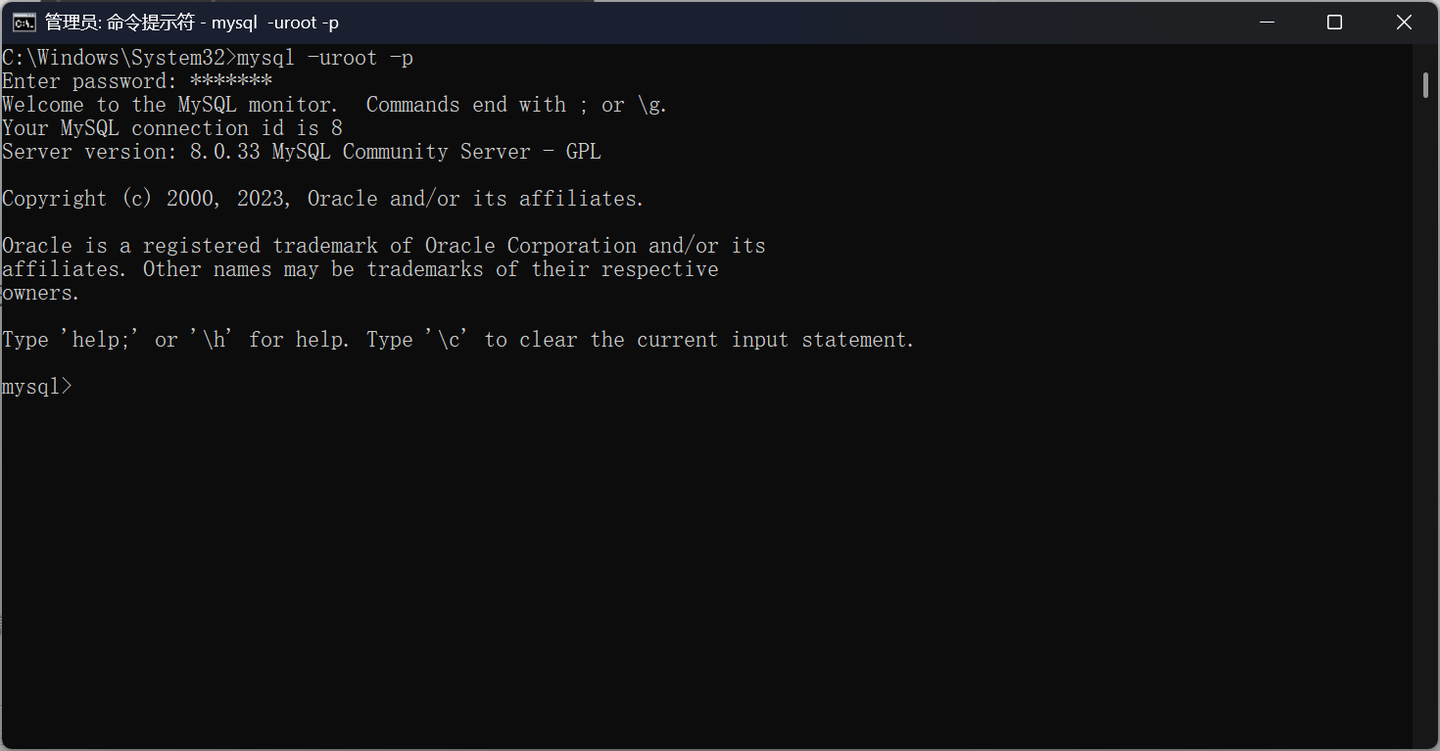Click inside the empty terminal area
The width and height of the screenshot is (1440, 751).
(x=700, y=550)
